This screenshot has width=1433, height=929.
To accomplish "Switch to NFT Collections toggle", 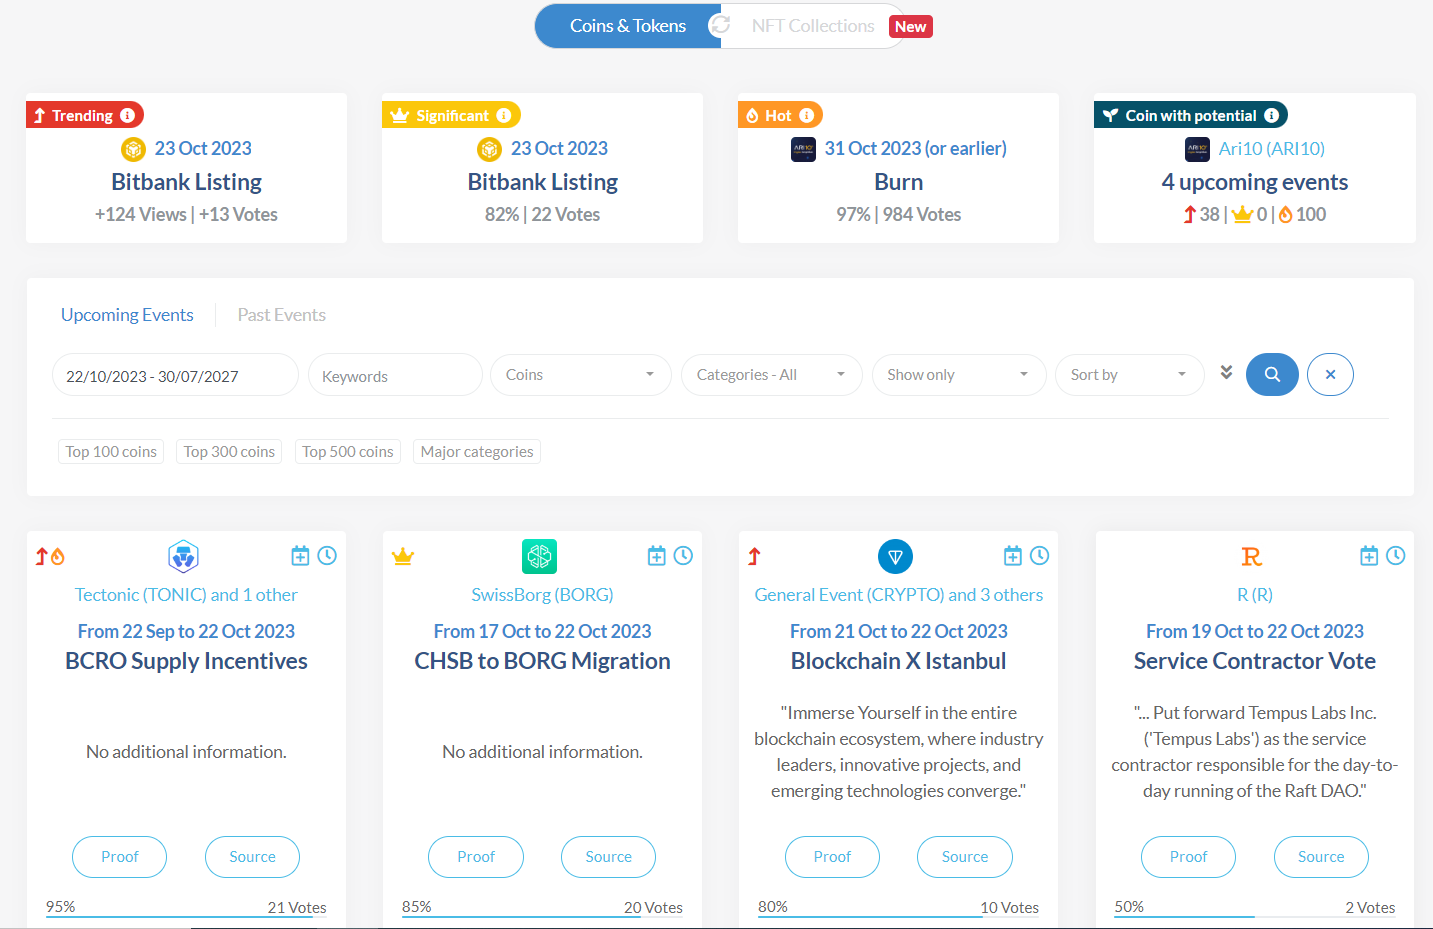I will pyautogui.click(x=813, y=26).
